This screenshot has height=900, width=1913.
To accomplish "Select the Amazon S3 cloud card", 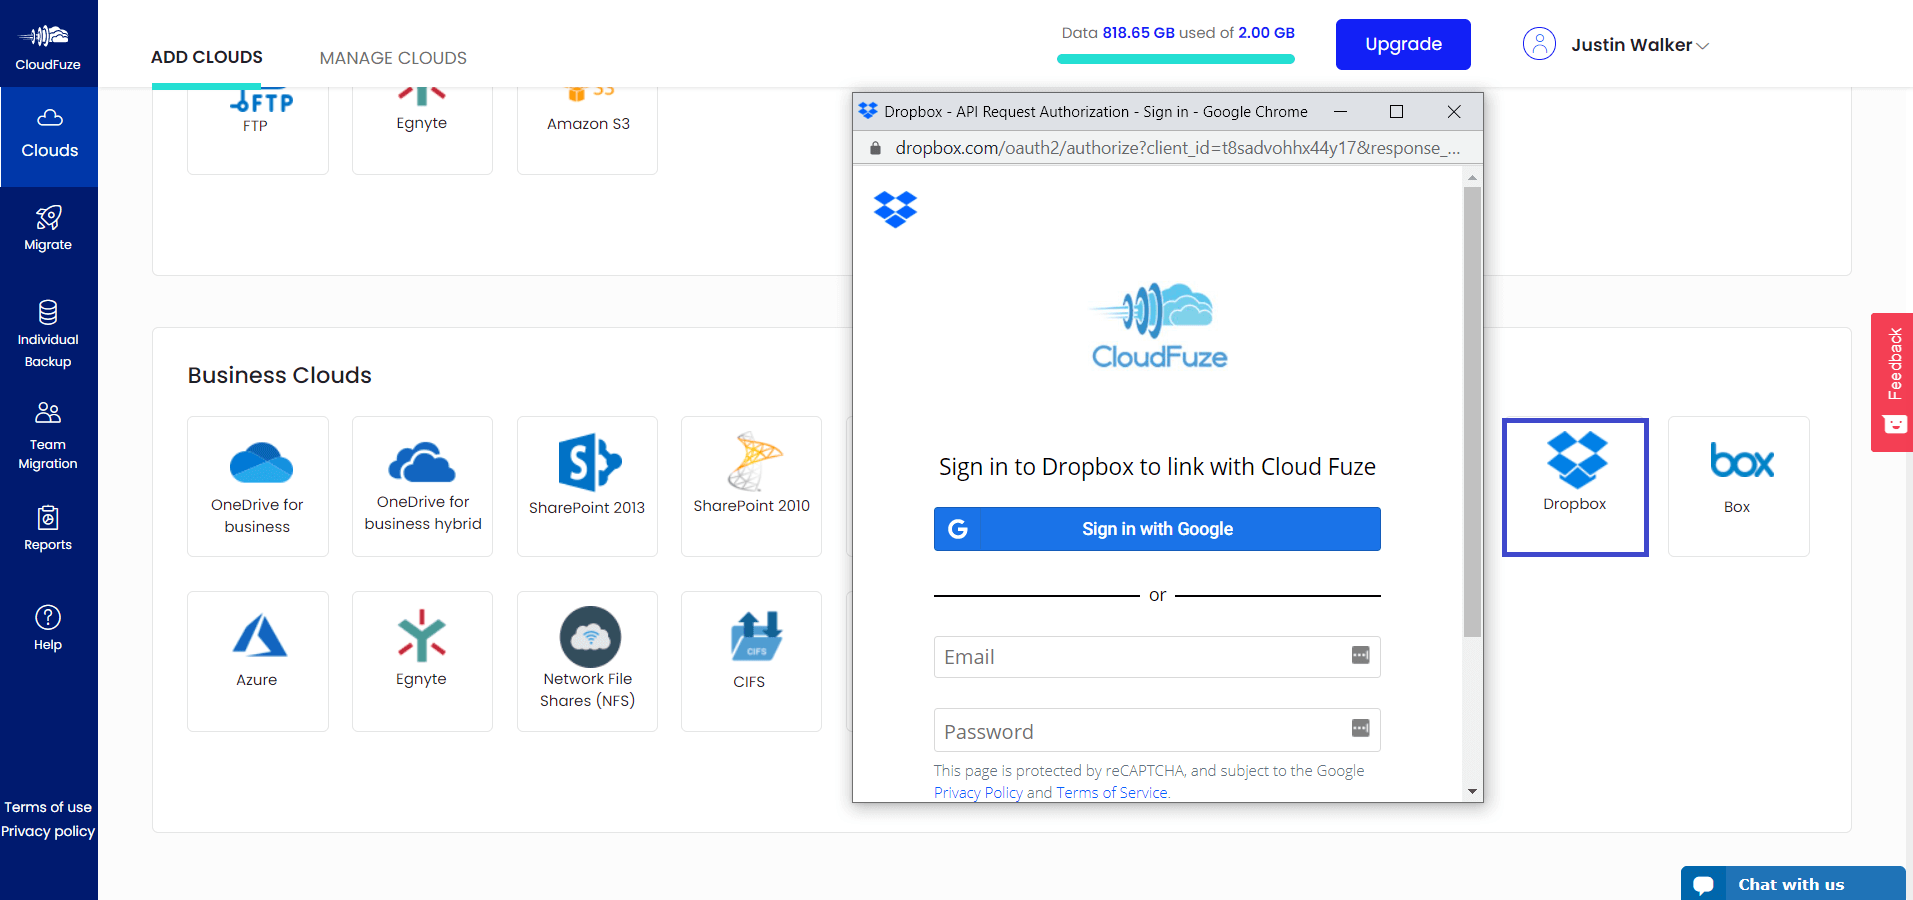I will click(x=587, y=130).
